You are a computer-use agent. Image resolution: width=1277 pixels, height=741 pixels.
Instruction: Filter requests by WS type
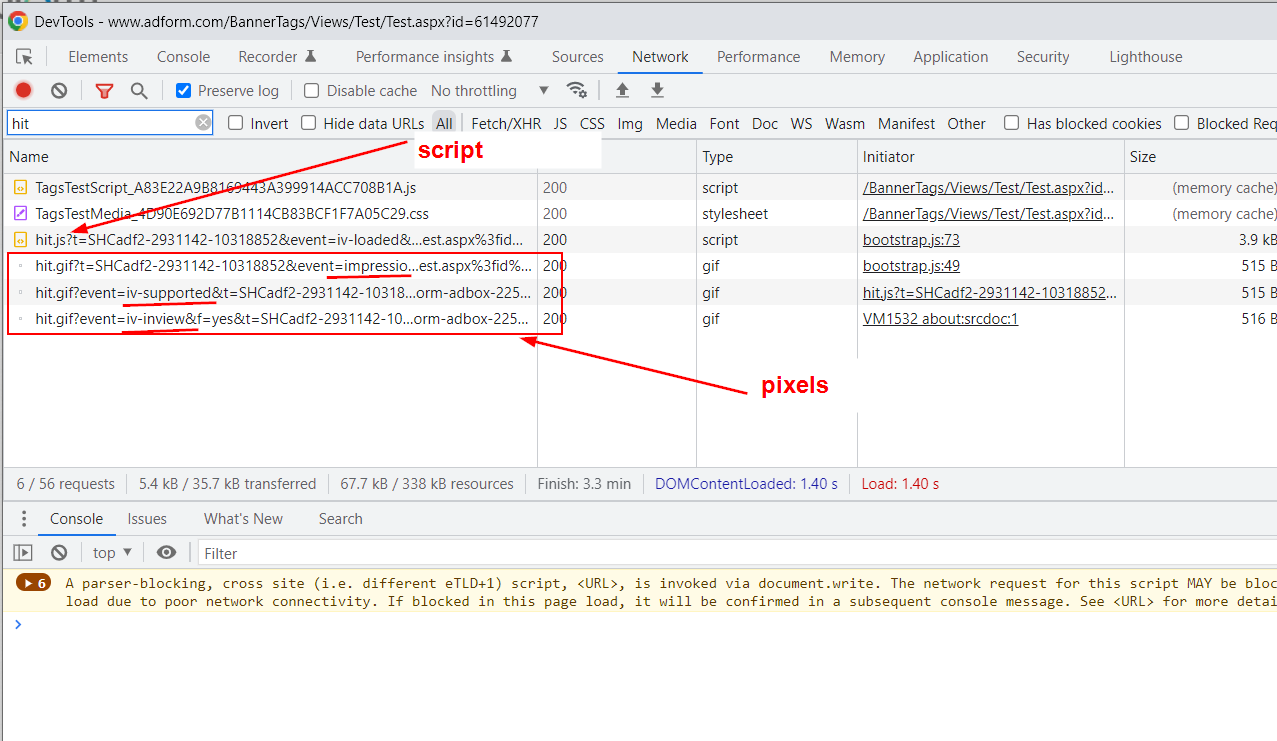[x=801, y=123]
